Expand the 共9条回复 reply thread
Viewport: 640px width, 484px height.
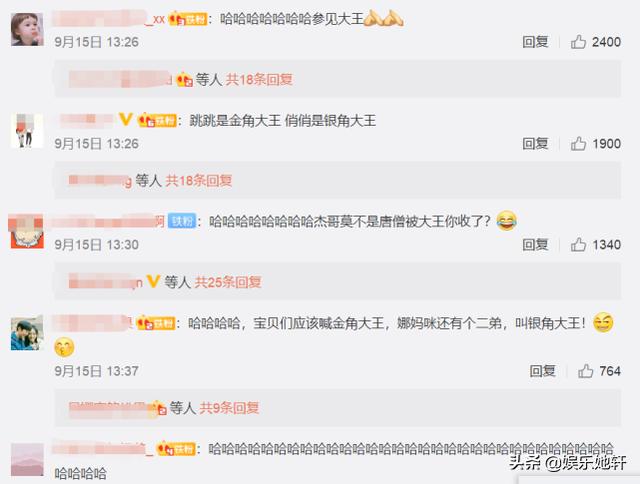pos(229,408)
